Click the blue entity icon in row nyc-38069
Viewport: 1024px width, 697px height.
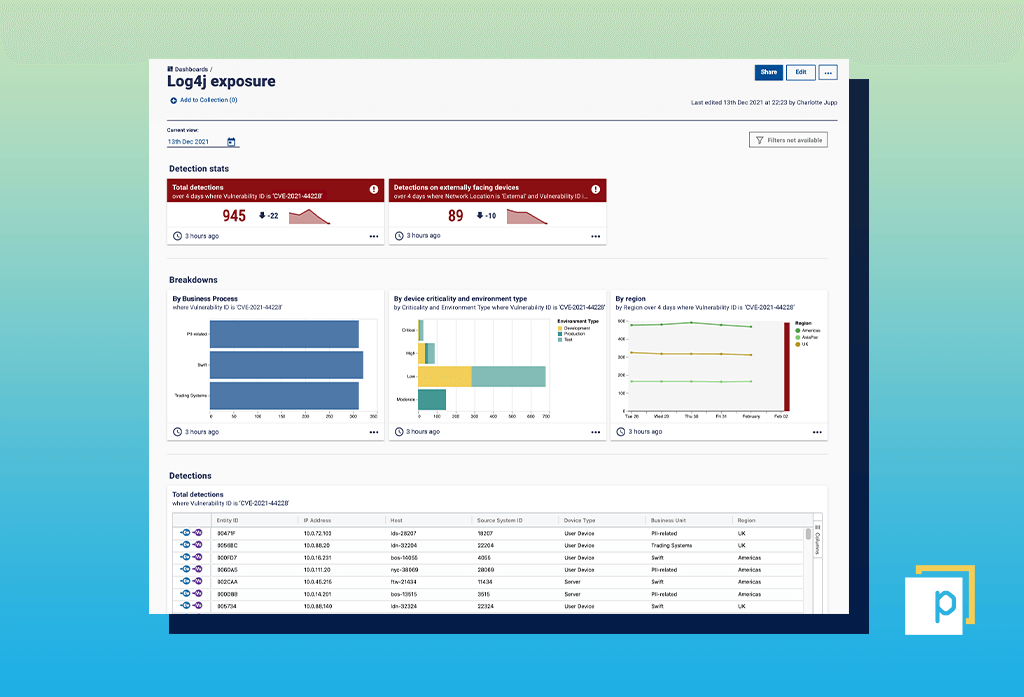click(185, 569)
